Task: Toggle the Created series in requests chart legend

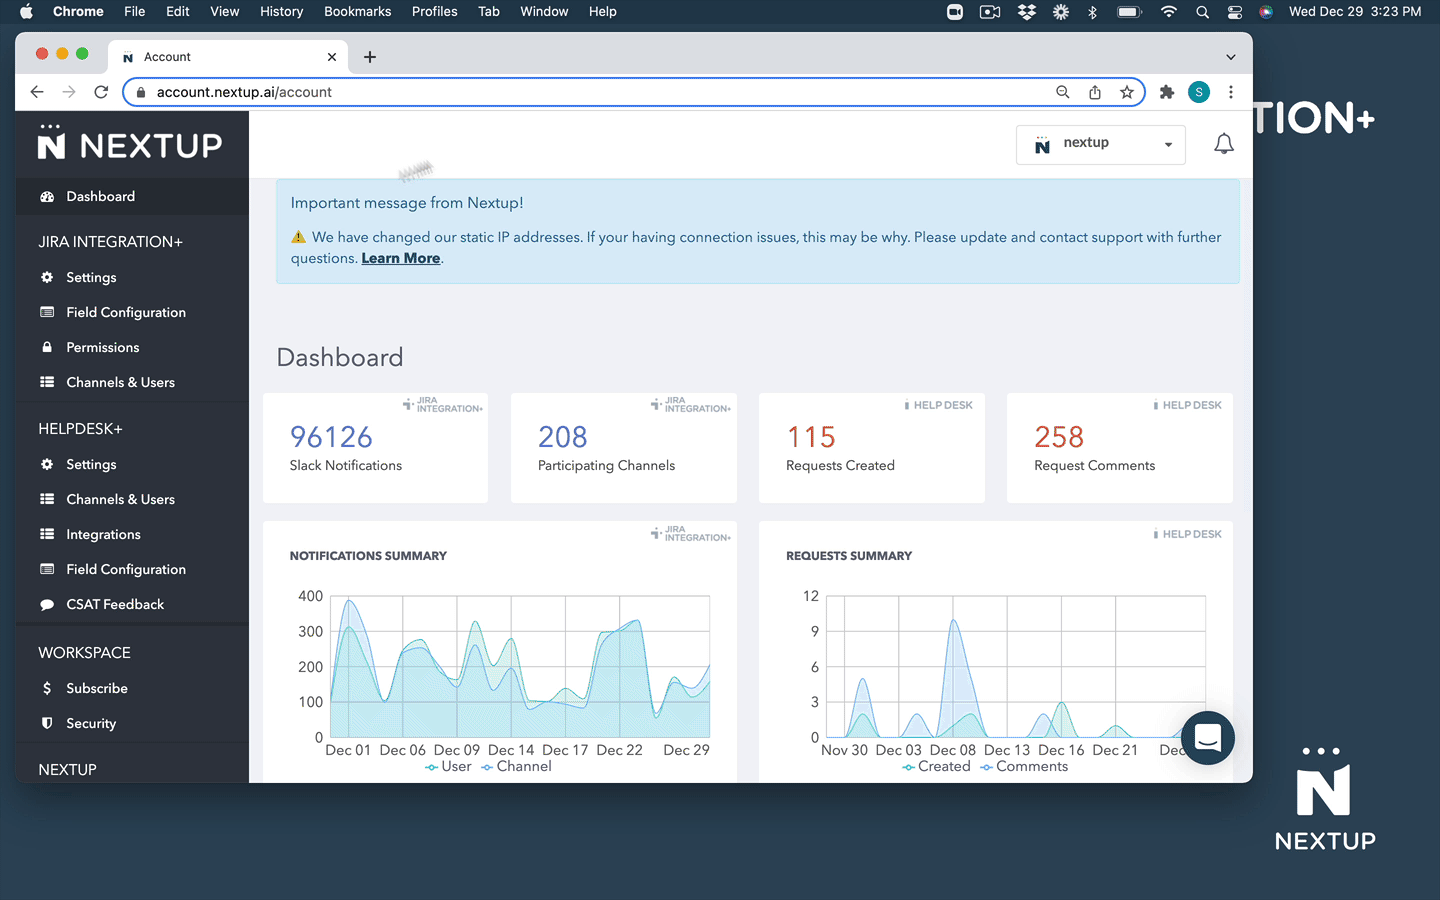Action: 936,766
